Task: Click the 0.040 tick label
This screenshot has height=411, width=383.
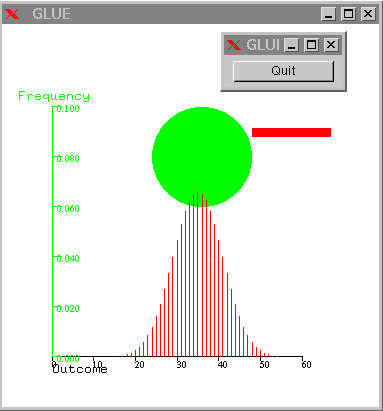Action: [68, 259]
